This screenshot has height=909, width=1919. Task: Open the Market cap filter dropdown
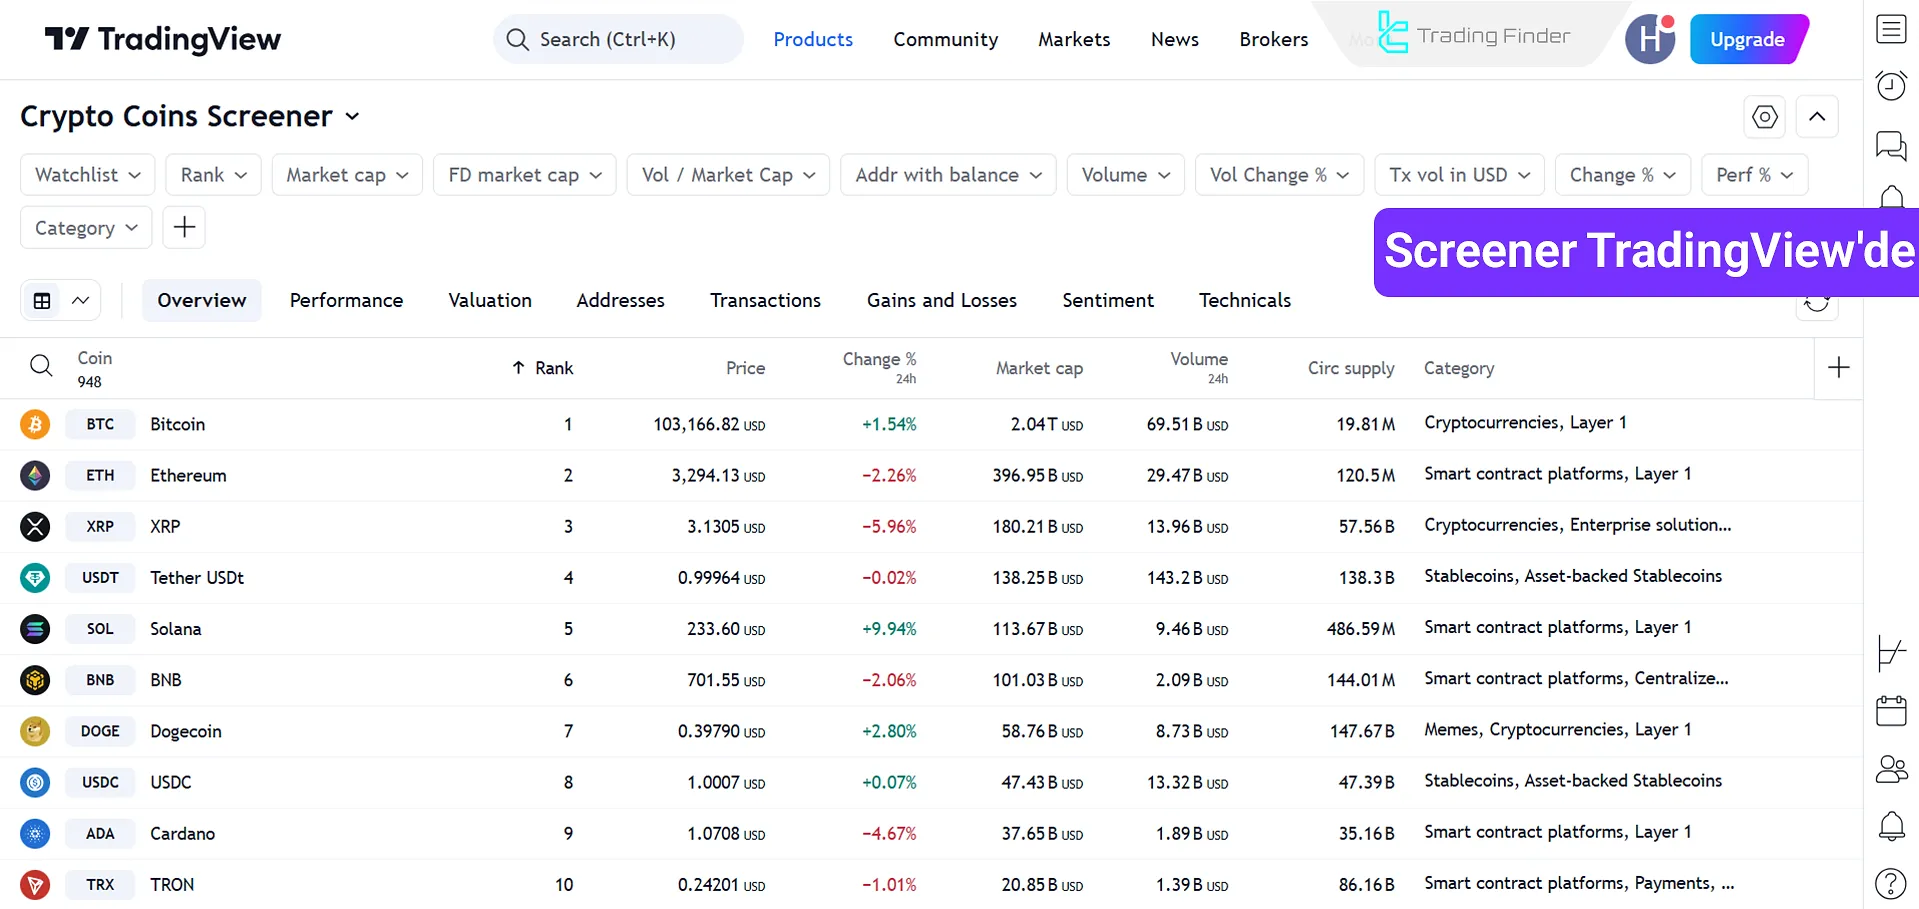[x=346, y=174]
